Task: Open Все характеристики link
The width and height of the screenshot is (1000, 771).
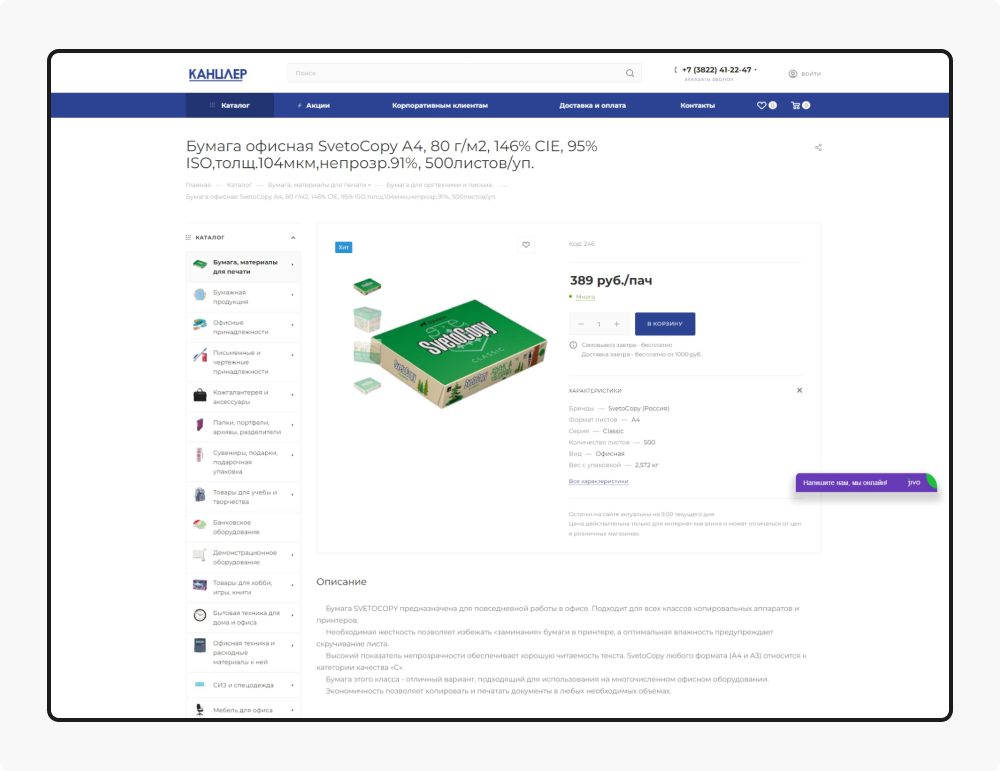Action: click(598, 481)
